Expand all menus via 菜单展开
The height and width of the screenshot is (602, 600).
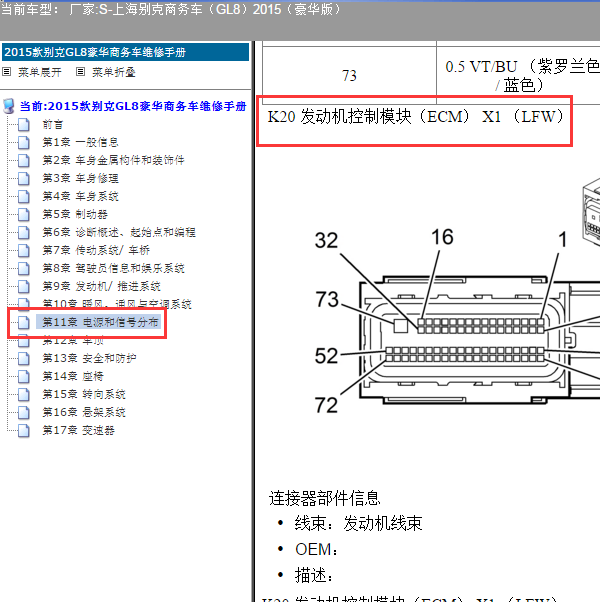pos(40,72)
